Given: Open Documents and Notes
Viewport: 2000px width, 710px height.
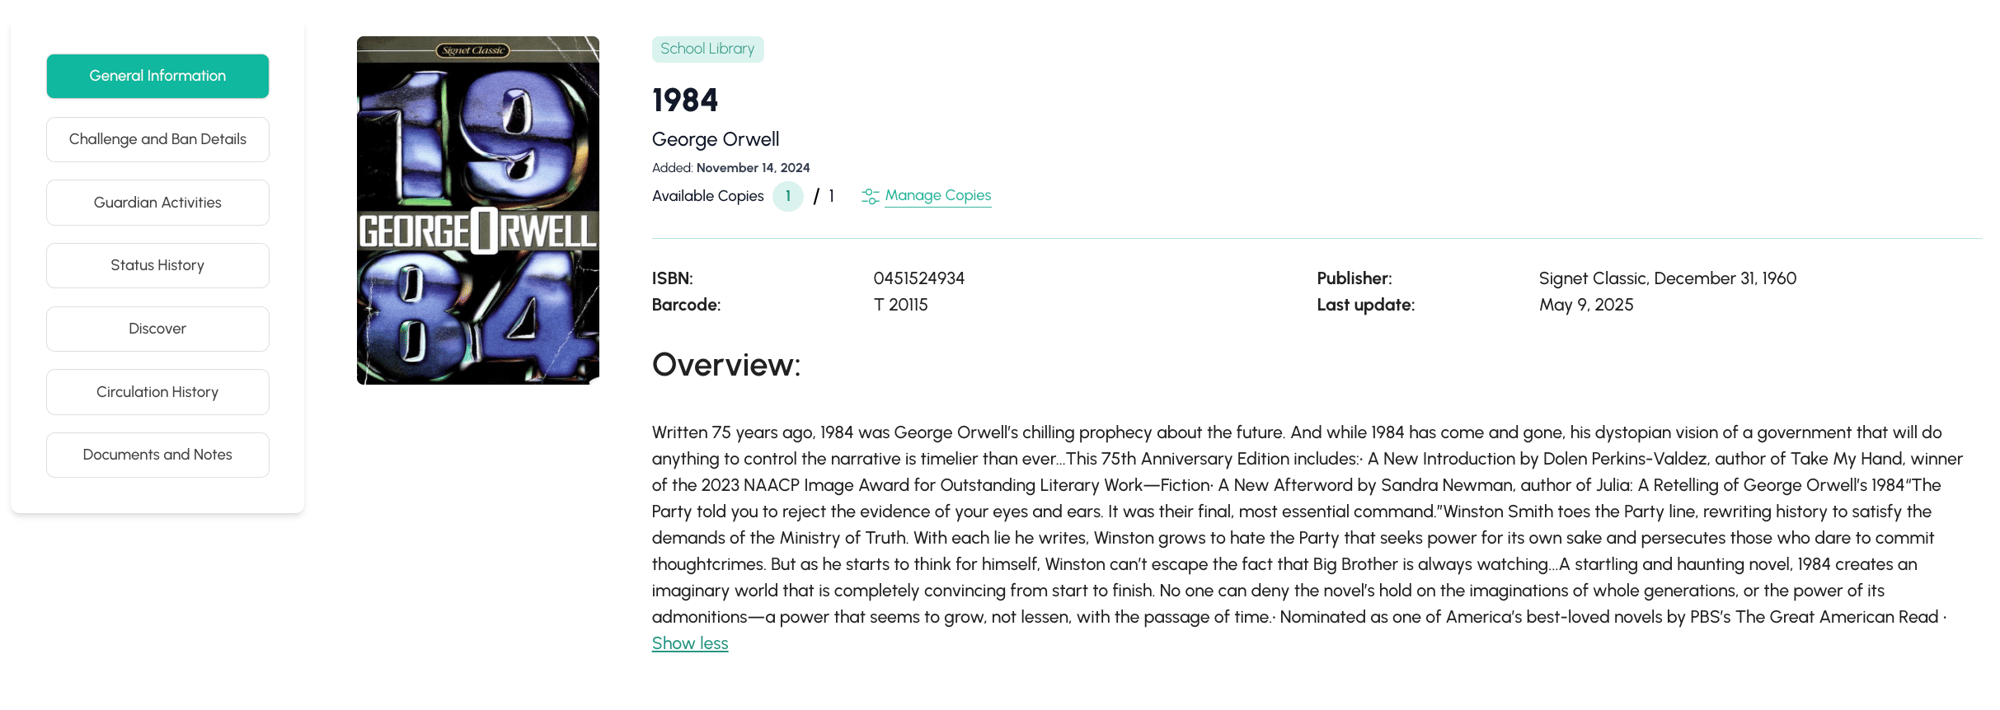Looking at the screenshot, I should pyautogui.click(x=157, y=455).
